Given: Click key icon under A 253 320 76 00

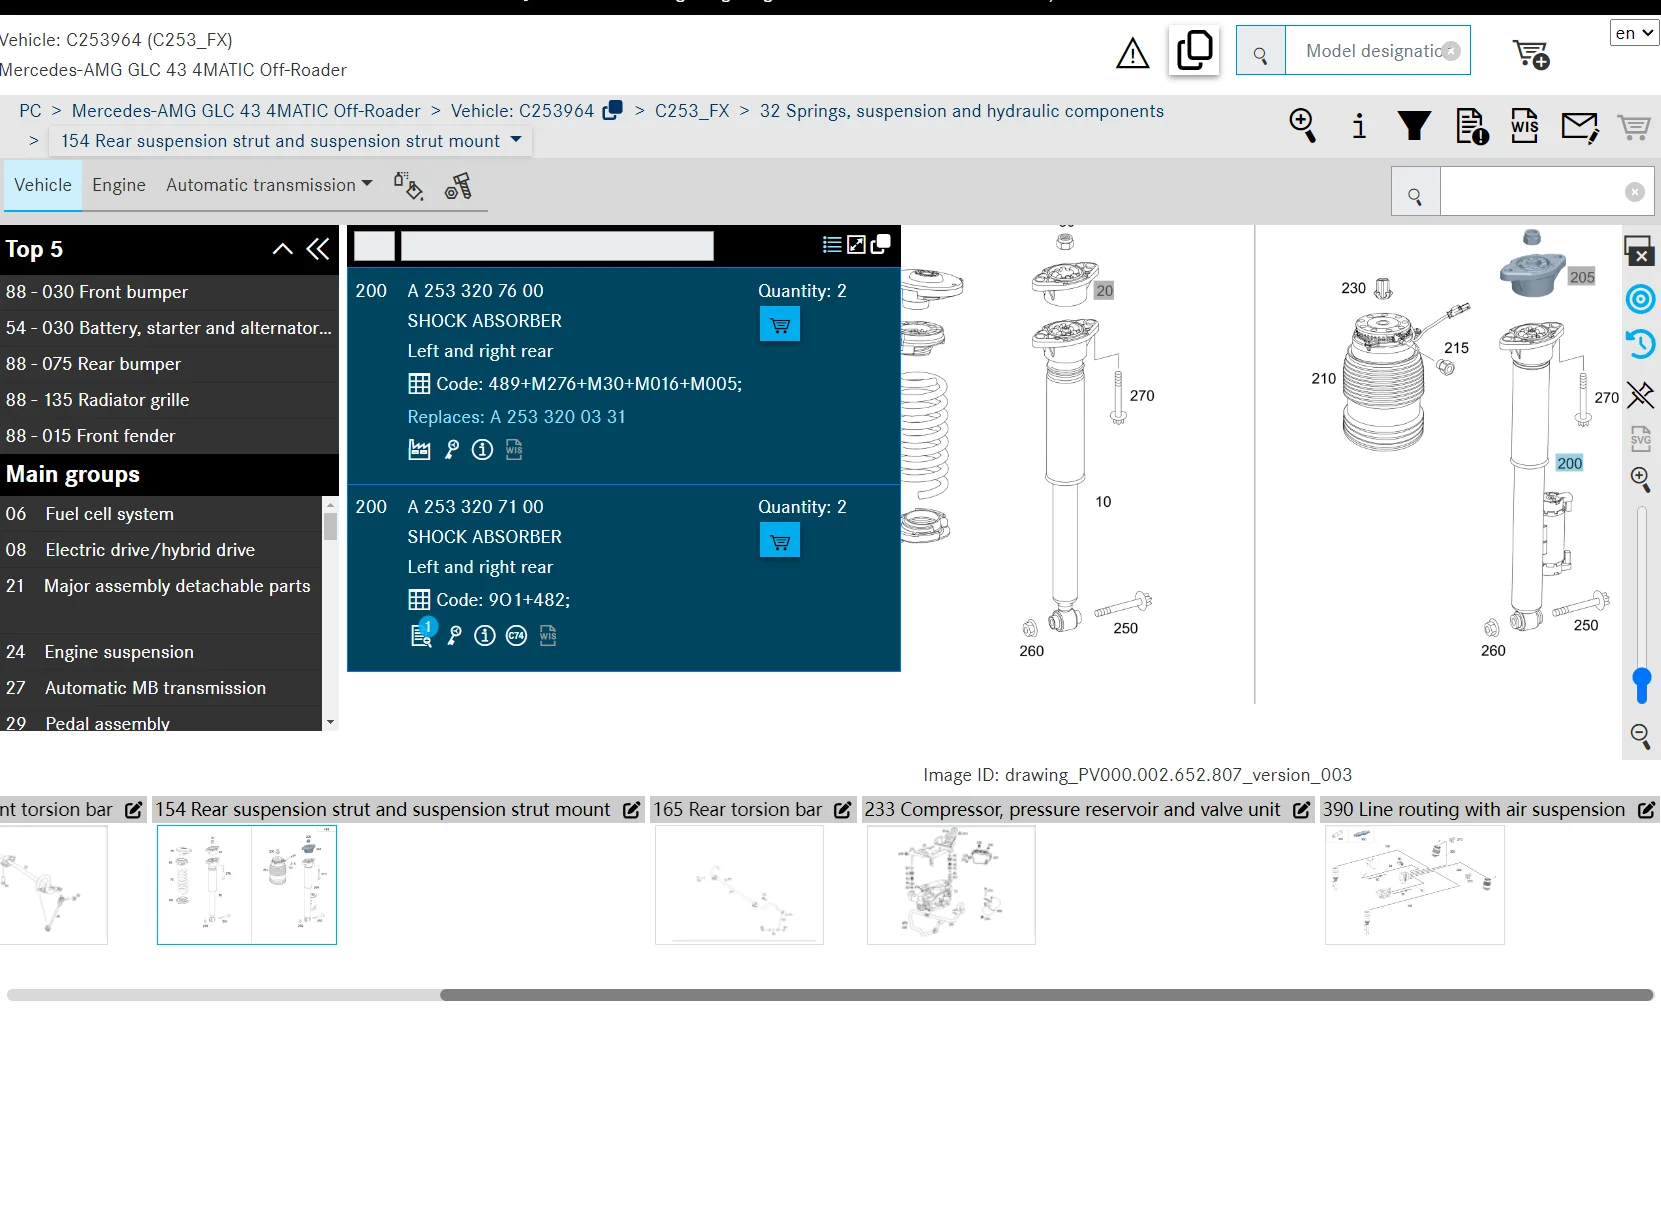Looking at the screenshot, I should click(x=452, y=450).
